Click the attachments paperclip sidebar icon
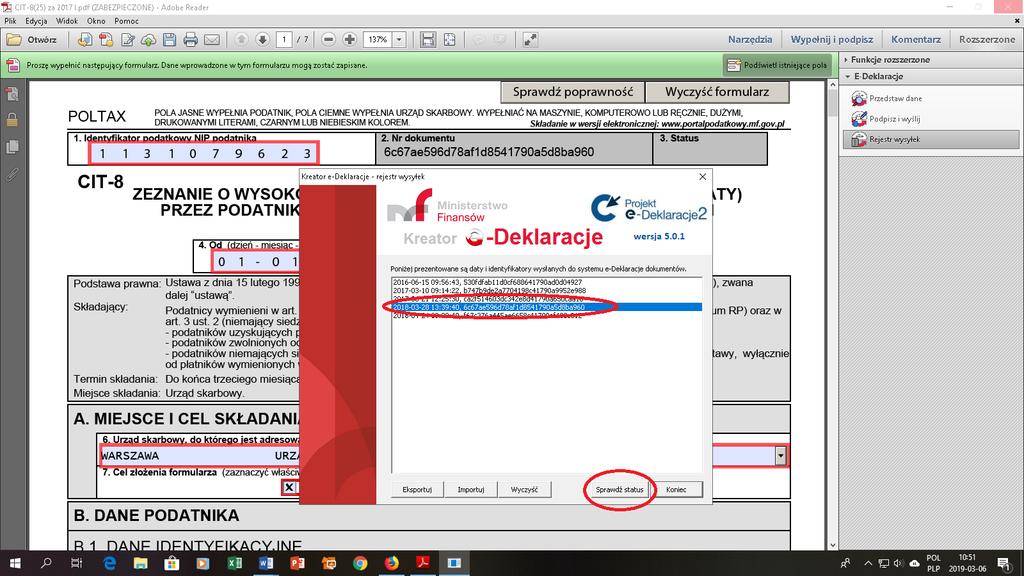 (x=12, y=174)
